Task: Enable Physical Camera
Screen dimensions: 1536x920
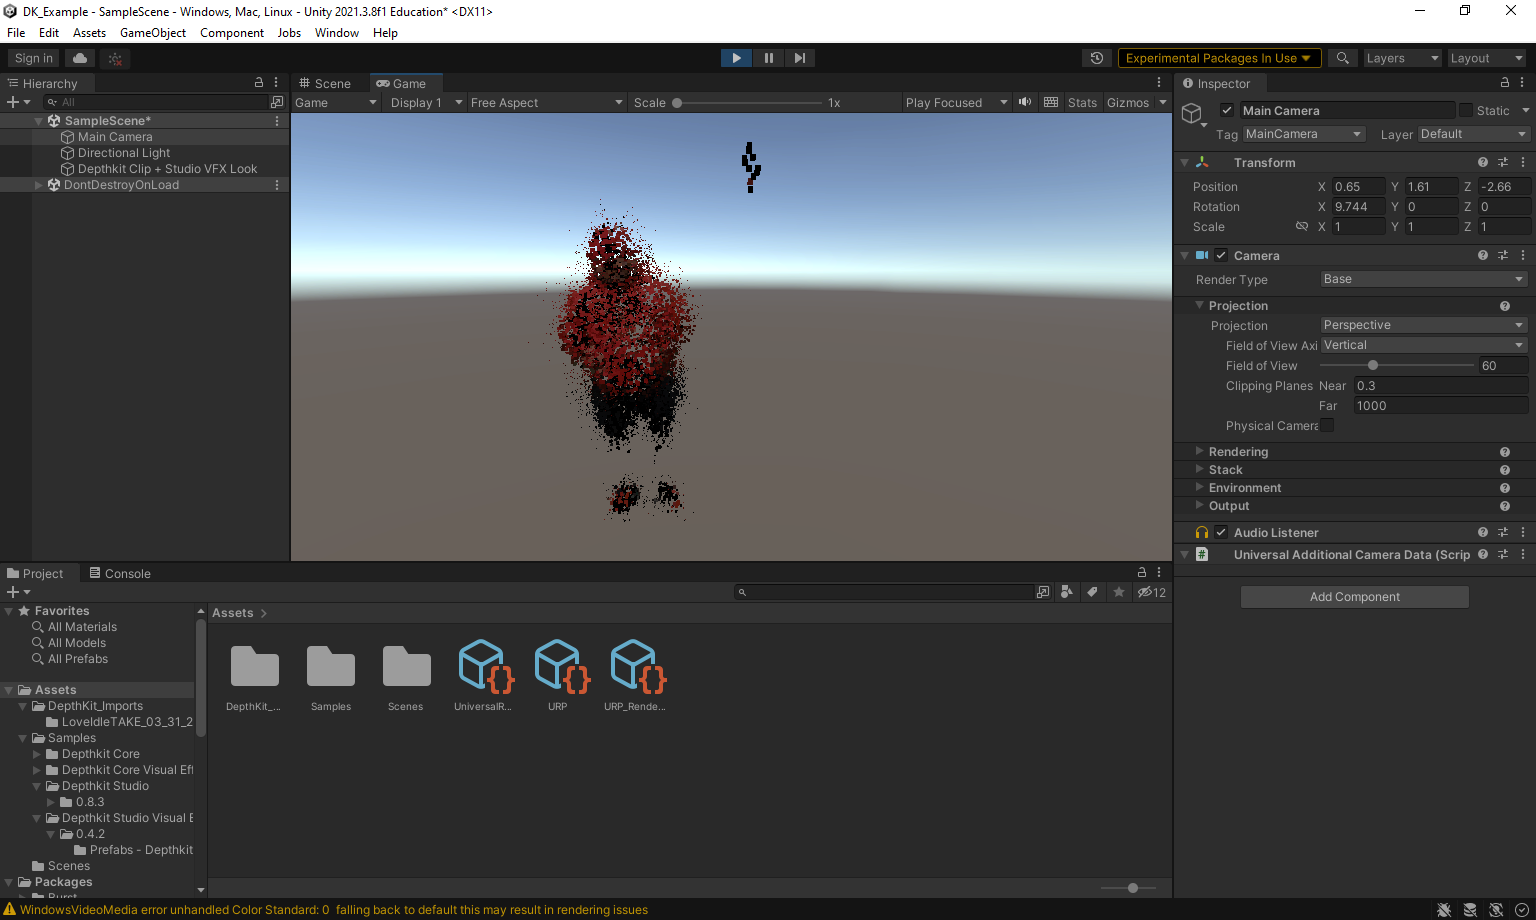Action: (x=1327, y=425)
